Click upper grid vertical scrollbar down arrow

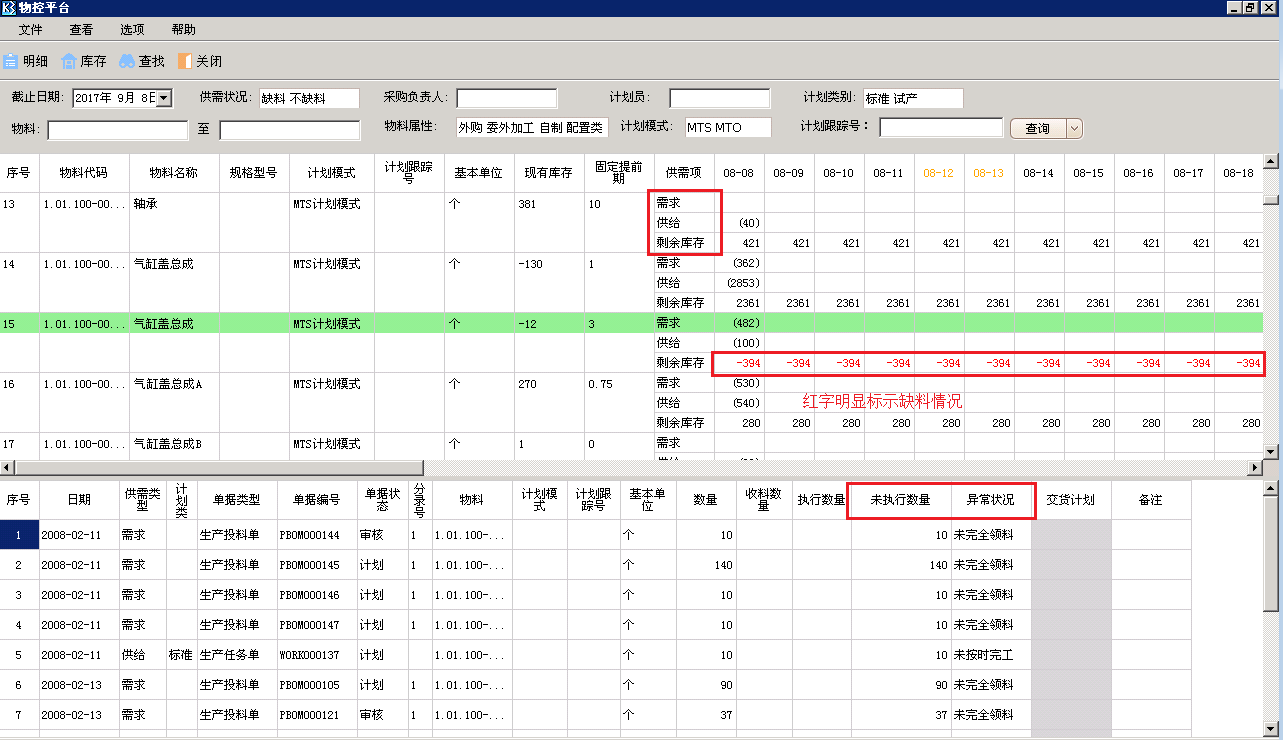(x=1271, y=453)
